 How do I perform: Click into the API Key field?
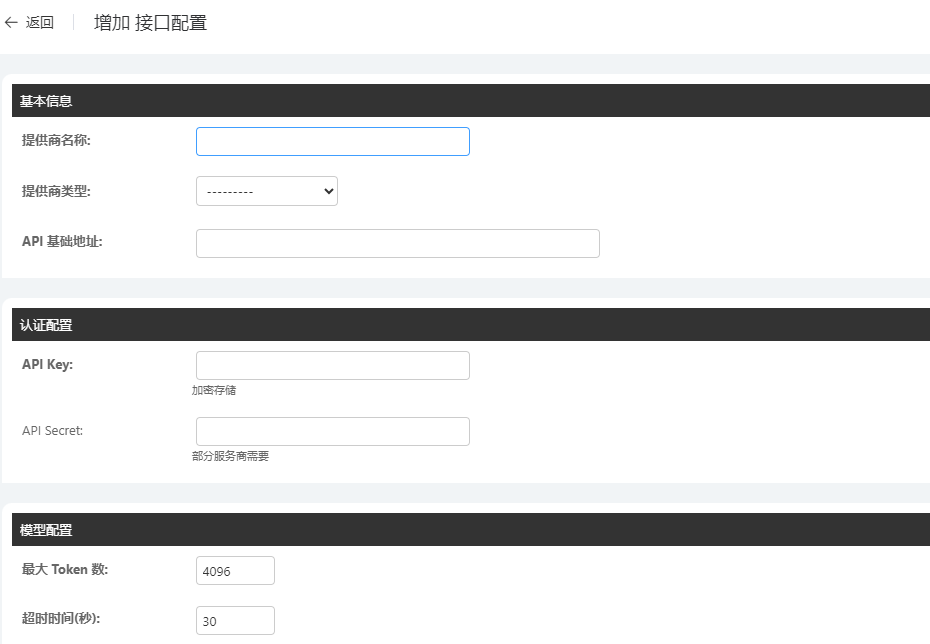pos(332,365)
